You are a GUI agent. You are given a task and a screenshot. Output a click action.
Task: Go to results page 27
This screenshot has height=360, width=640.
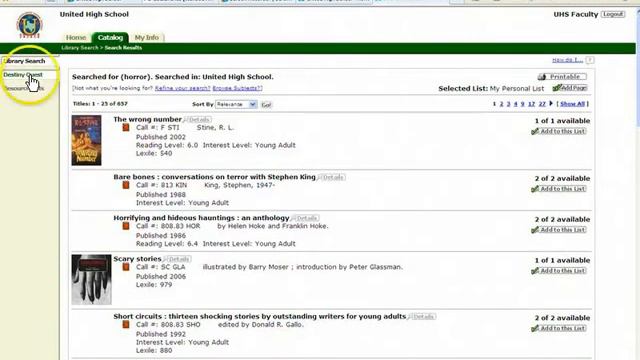pyautogui.click(x=542, y=104)
